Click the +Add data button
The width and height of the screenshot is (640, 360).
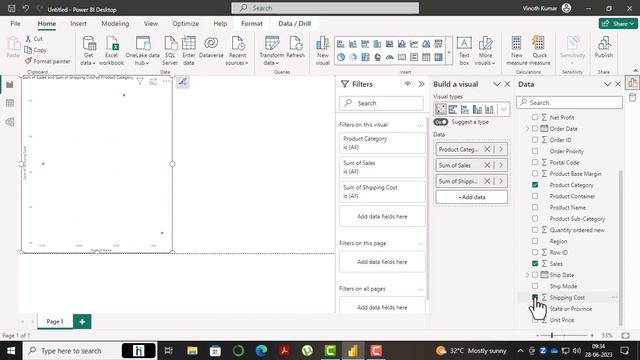tap(472, 197)
